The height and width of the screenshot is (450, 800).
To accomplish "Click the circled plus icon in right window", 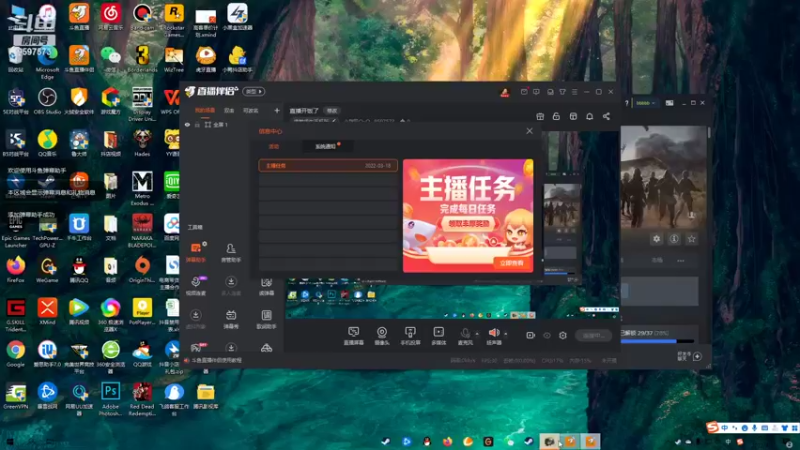I will coord(697,356).
